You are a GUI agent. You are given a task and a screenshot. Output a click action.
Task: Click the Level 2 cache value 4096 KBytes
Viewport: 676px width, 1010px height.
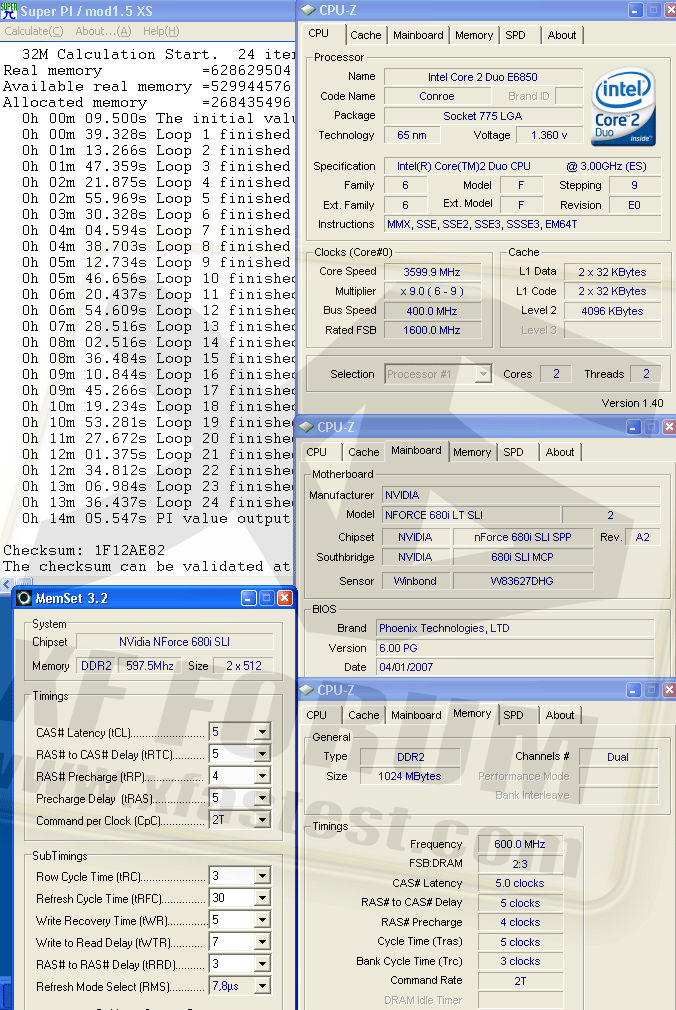[612, 311]
